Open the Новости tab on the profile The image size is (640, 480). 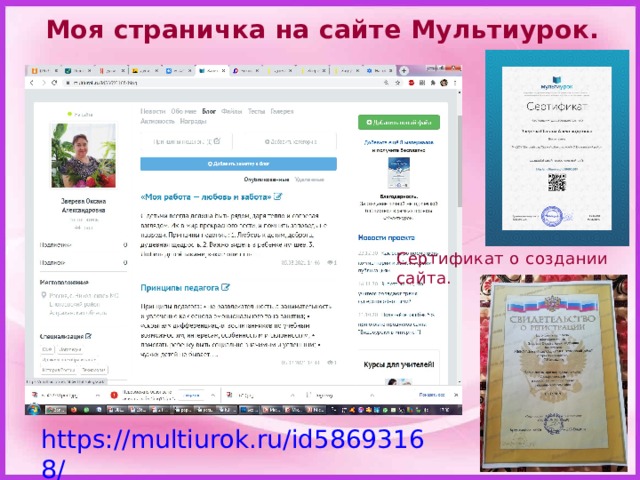[x=153, y=111]
